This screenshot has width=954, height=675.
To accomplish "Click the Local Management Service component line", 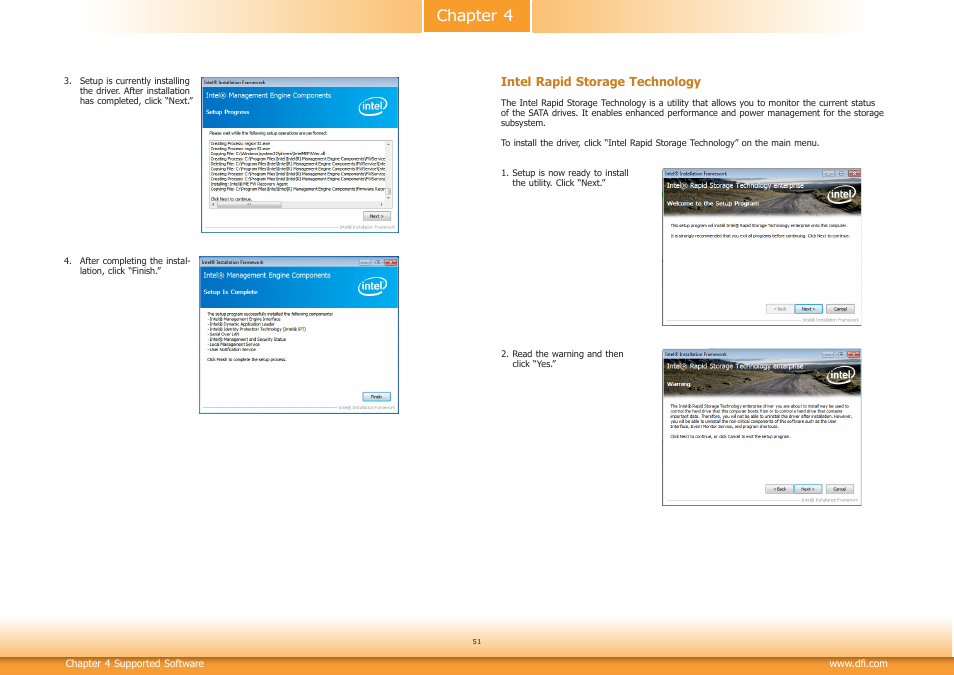I will click(234, 344).
